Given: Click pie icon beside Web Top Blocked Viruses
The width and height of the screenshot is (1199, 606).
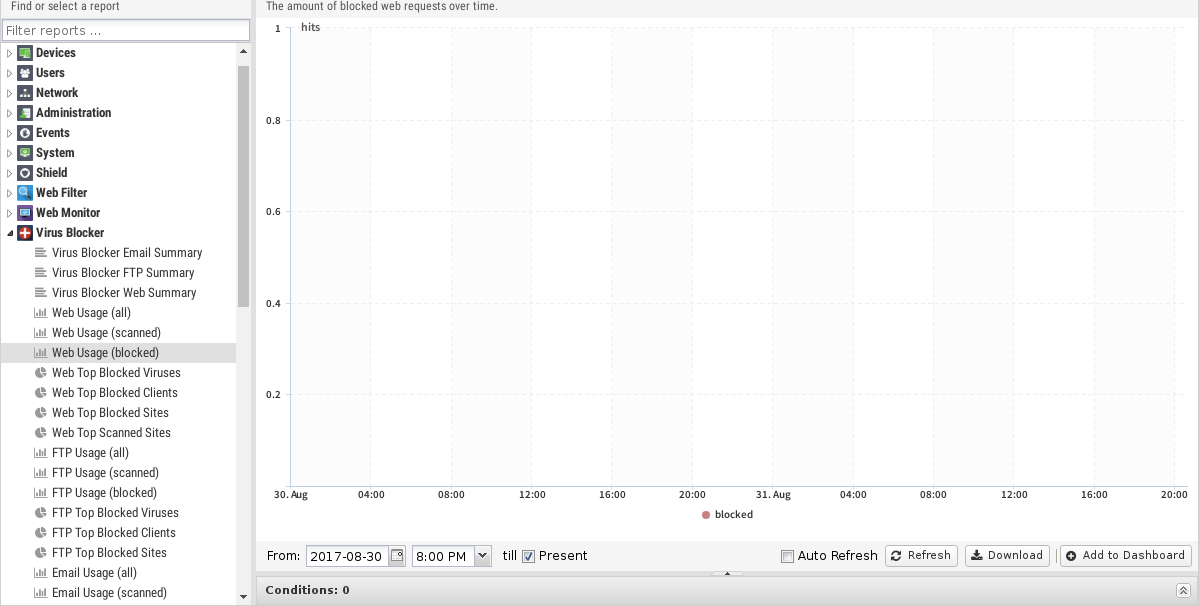Looking at the screenshot, I should [41, 372].
